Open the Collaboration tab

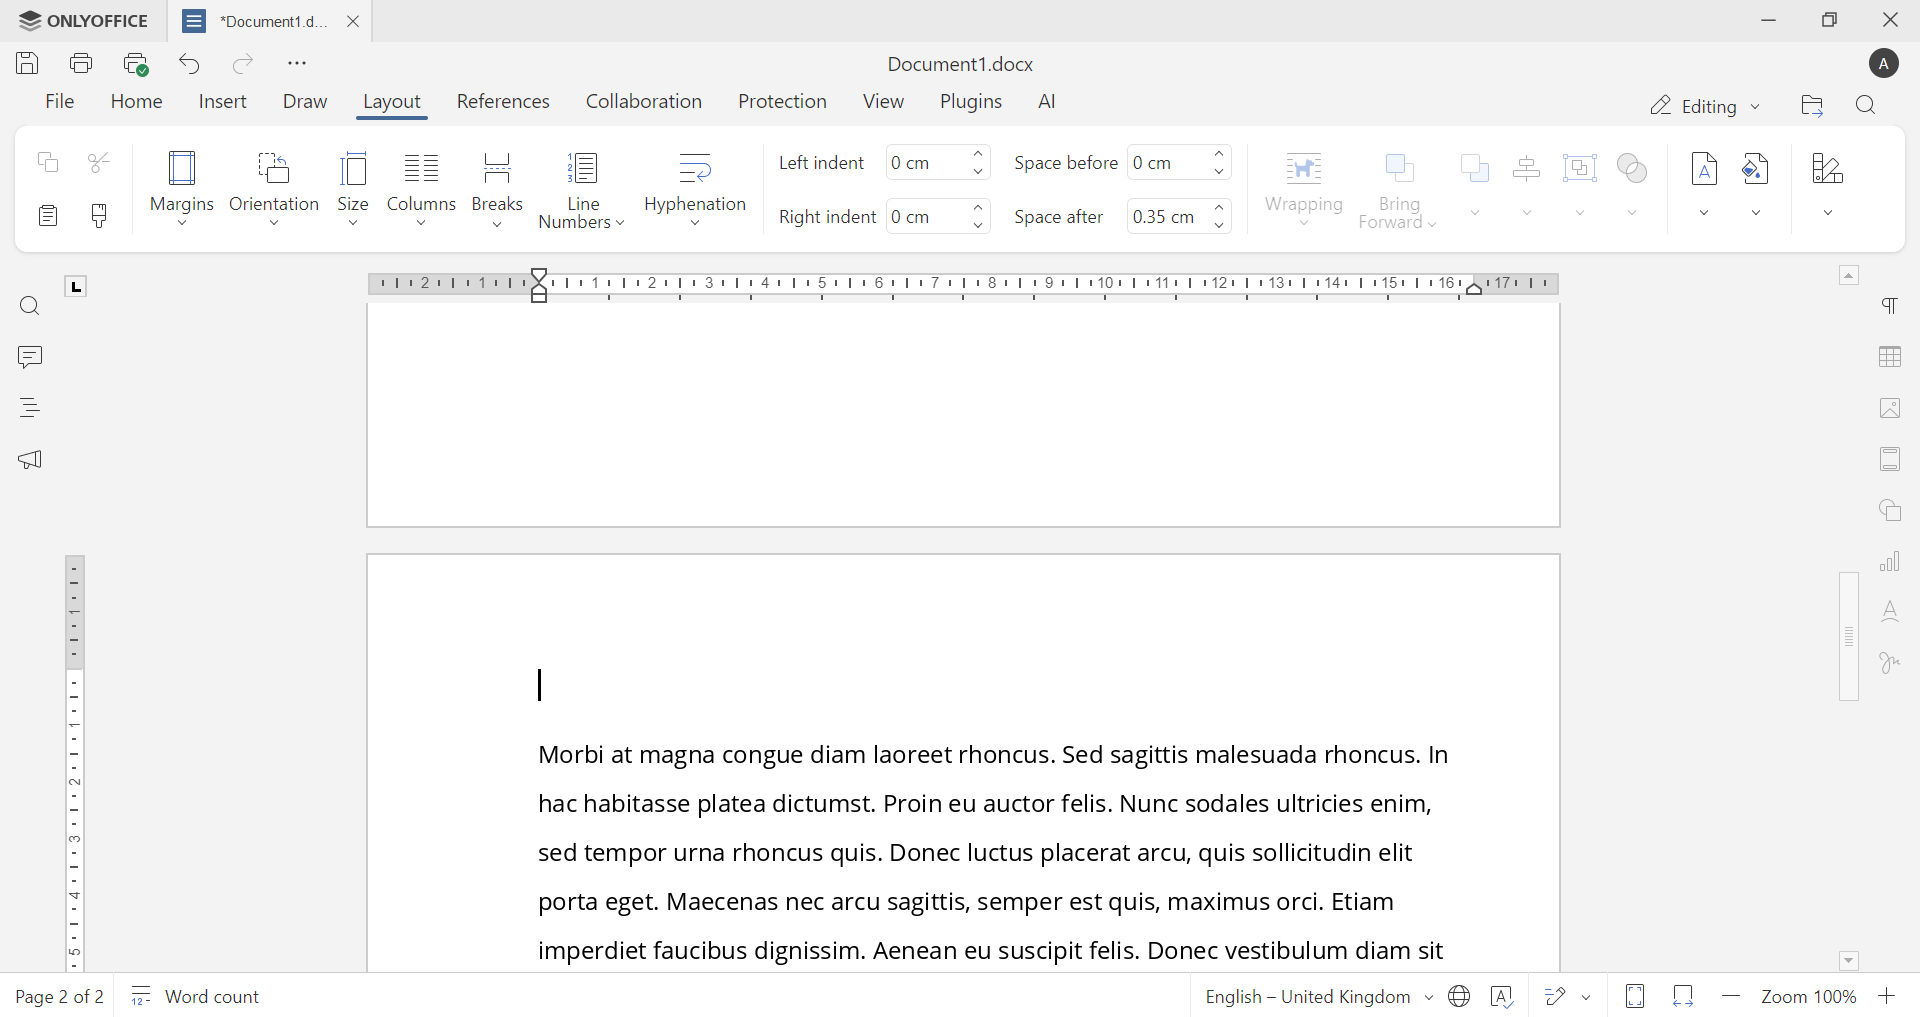pos(644,101)
